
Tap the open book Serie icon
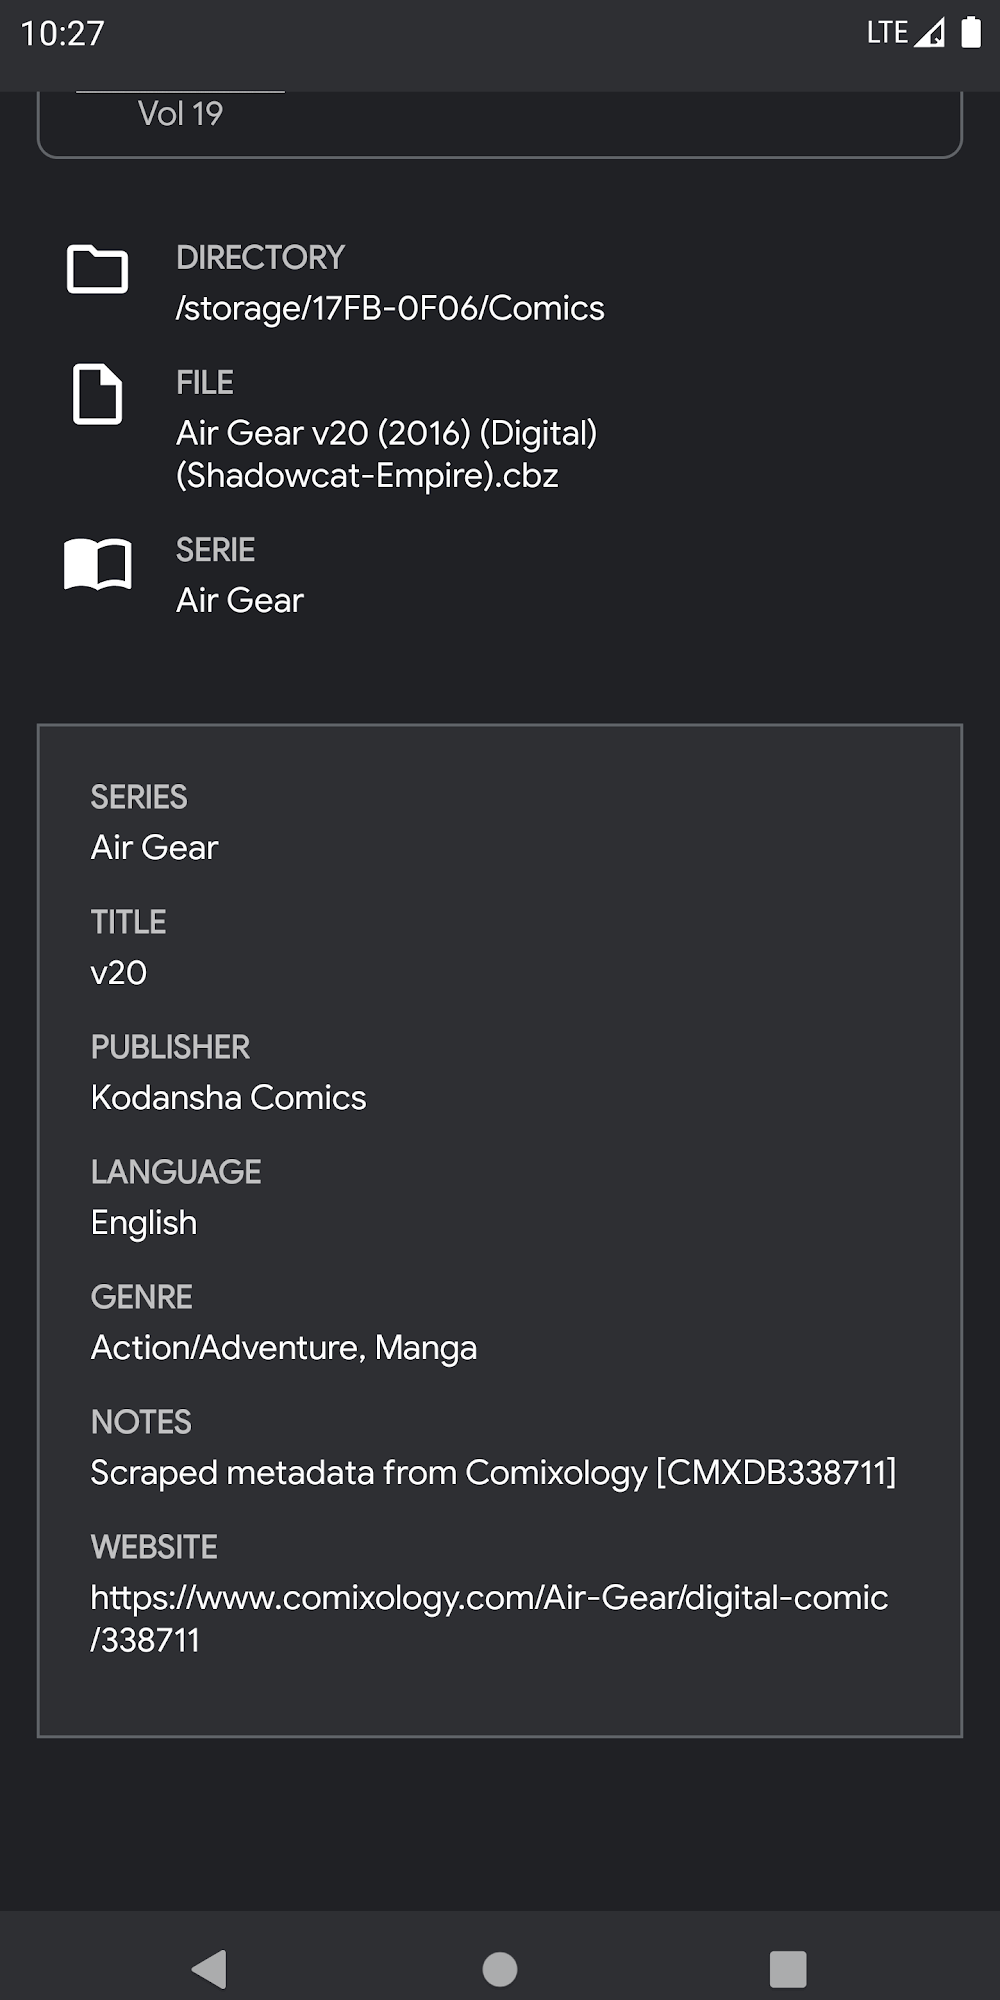(97, 564)
